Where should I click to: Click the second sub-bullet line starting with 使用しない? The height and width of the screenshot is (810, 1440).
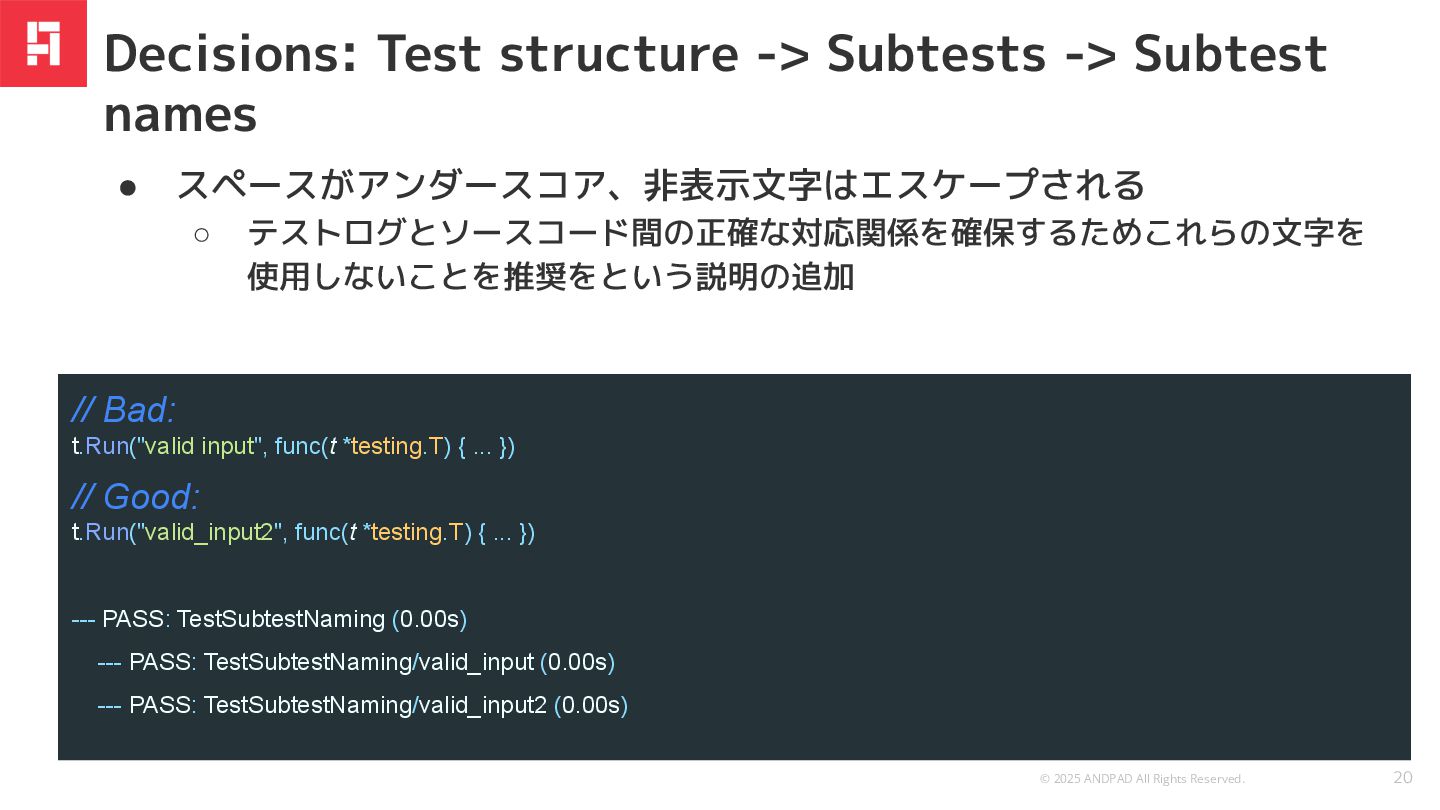point(550,277)
